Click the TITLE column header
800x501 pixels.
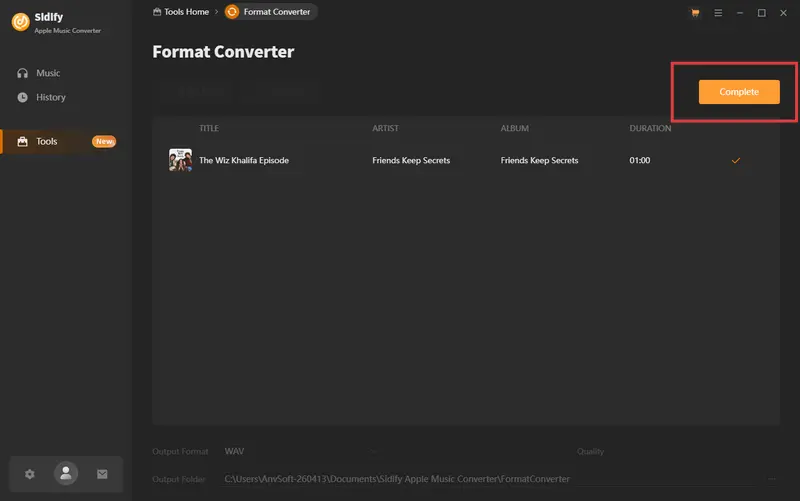pos(209,128)
